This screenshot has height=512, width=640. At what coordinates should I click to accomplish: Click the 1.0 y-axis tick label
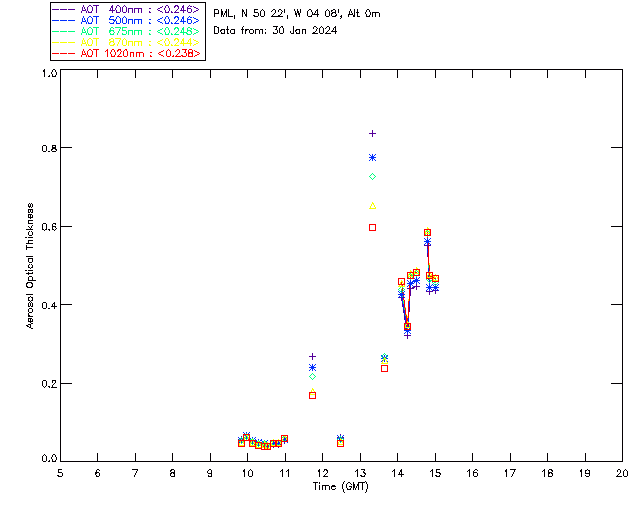[x=49, y=73]
